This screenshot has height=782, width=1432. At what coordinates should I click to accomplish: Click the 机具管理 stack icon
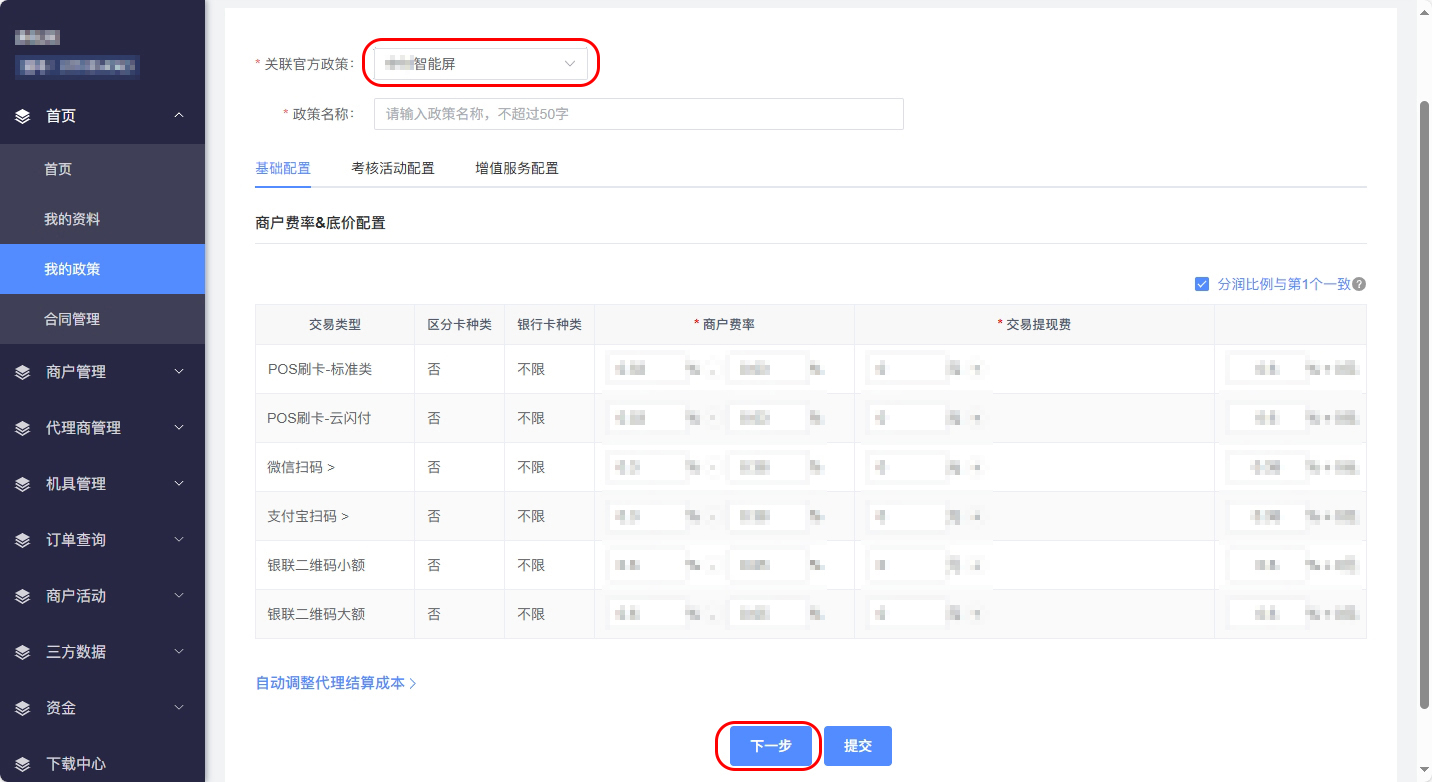click(23, 484)
